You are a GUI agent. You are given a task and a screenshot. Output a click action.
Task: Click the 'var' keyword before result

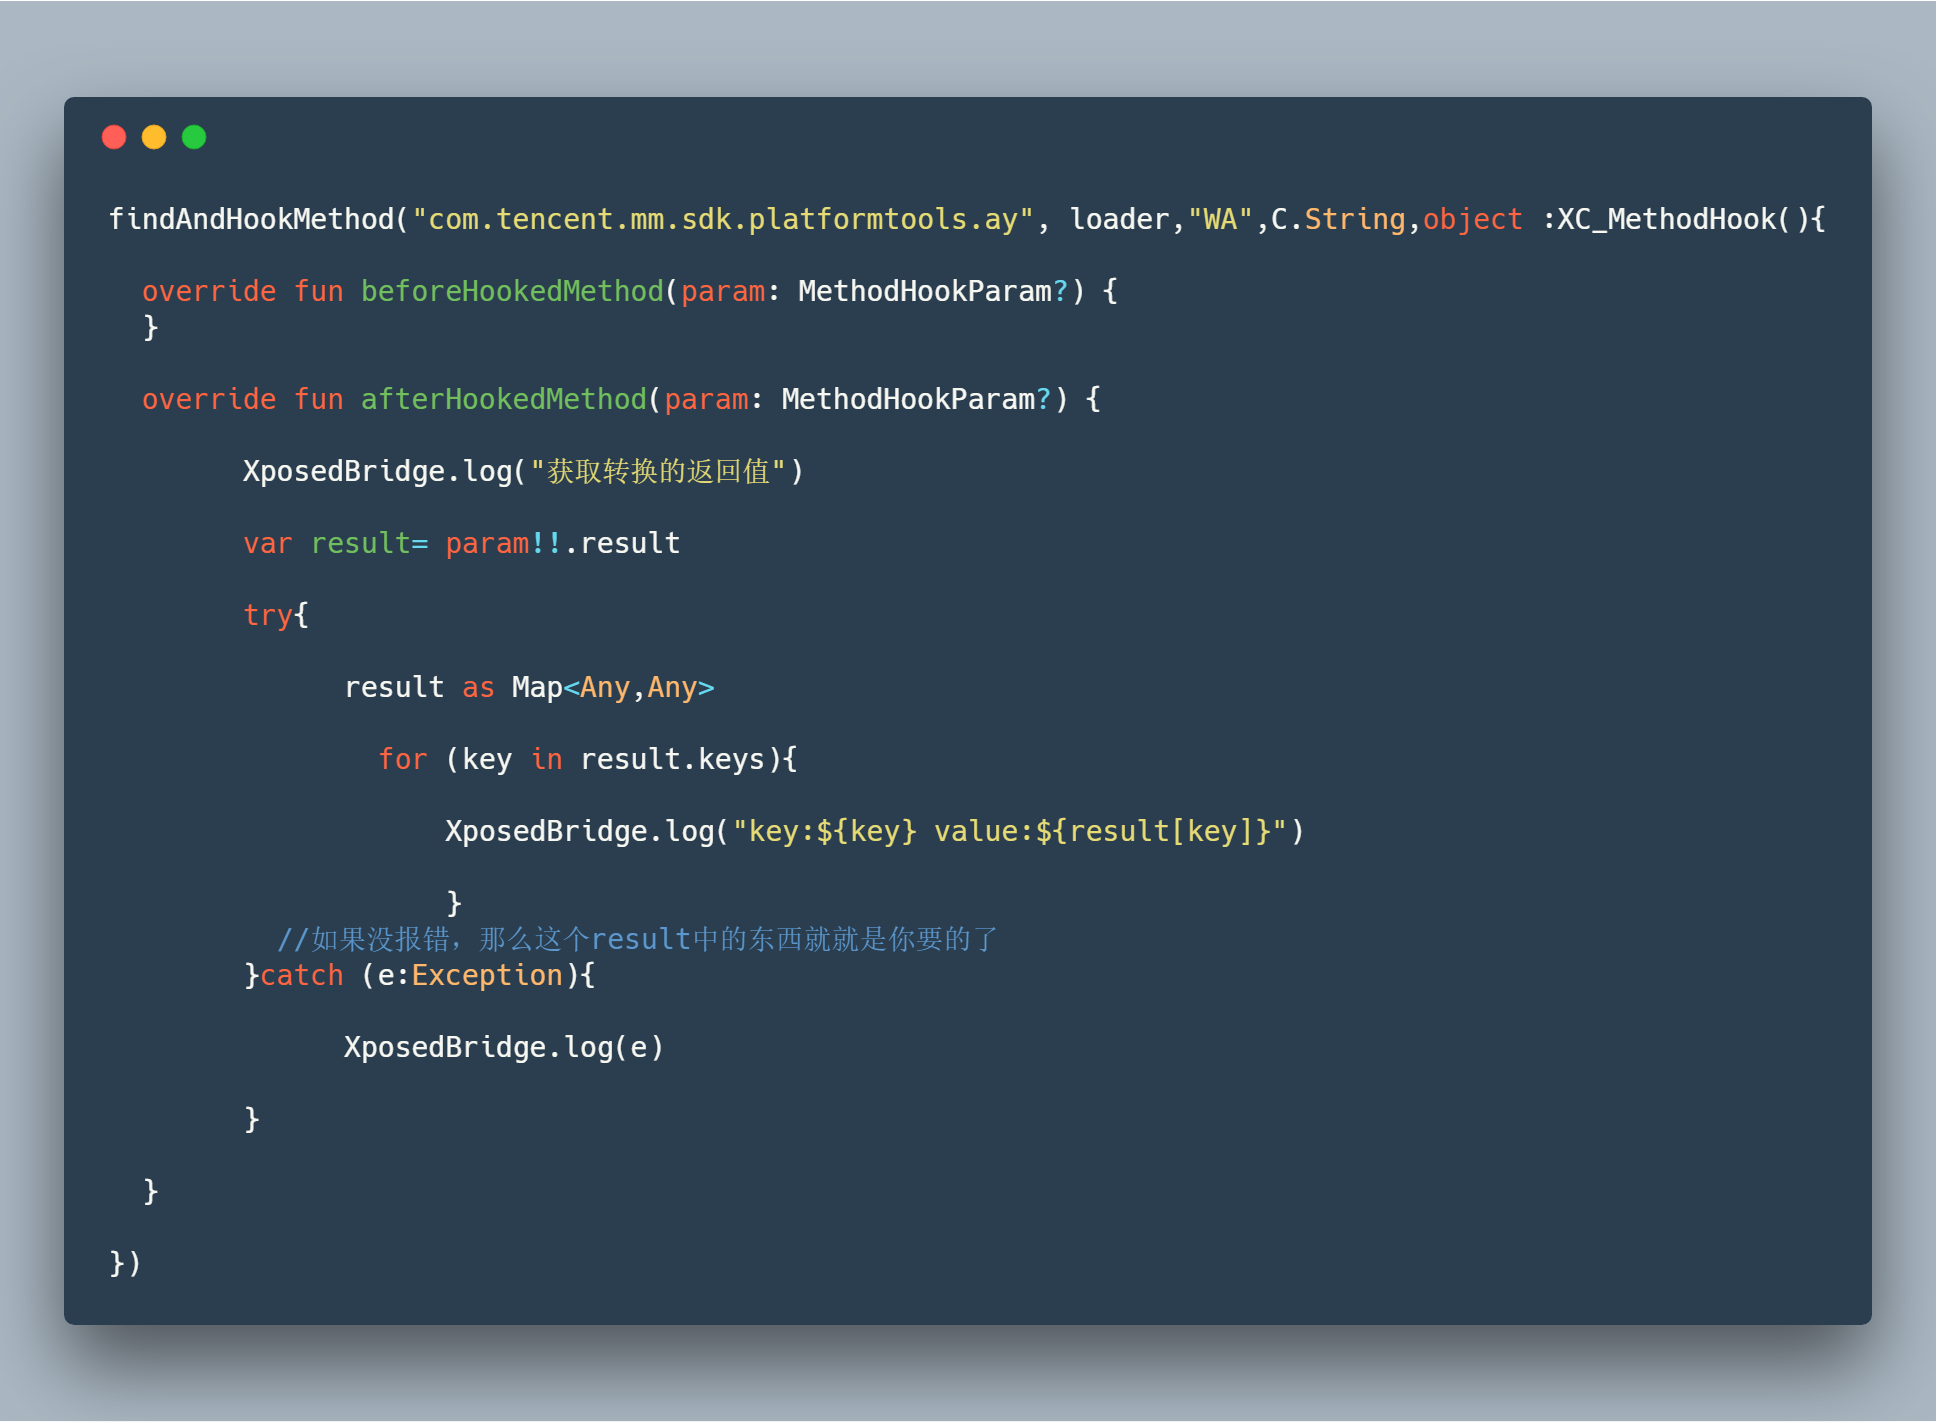click(267, 543)
